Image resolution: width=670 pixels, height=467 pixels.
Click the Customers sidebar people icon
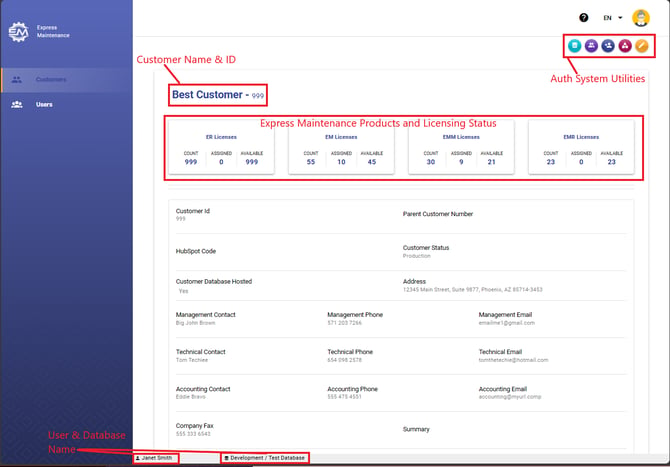click(x=17, y=79)
